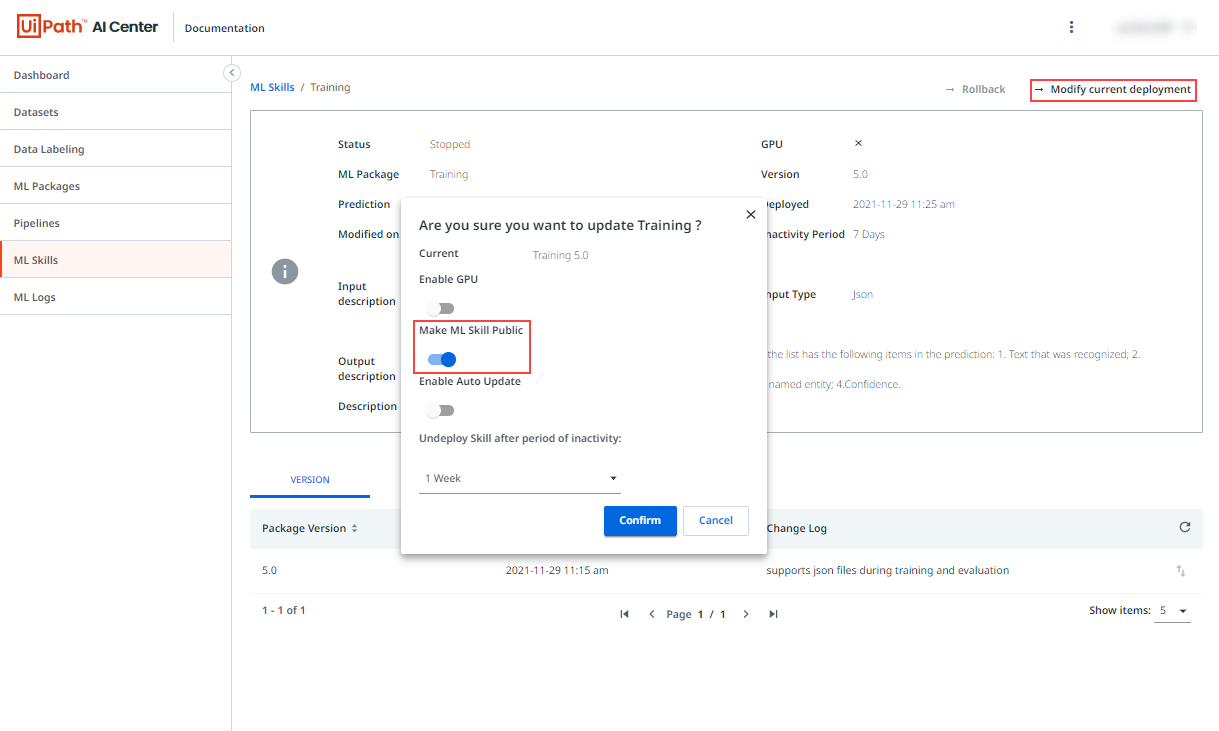Go to first page of results
Screen dimensions: 1219x731
624,614
